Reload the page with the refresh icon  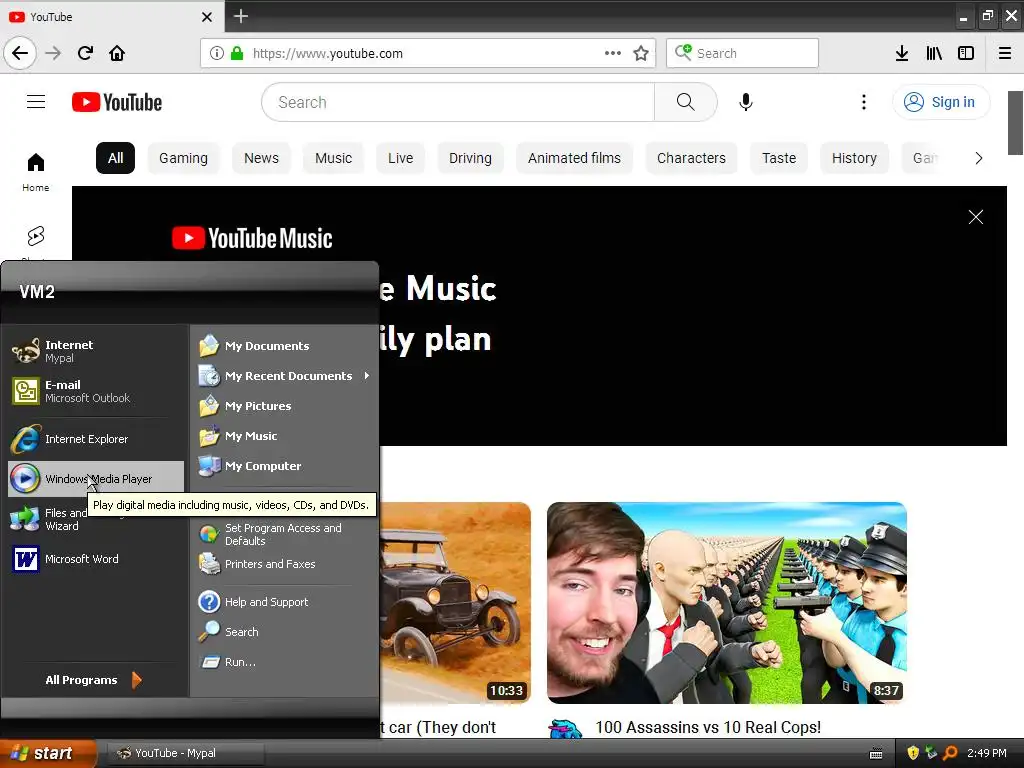click(x=85, y=53)
